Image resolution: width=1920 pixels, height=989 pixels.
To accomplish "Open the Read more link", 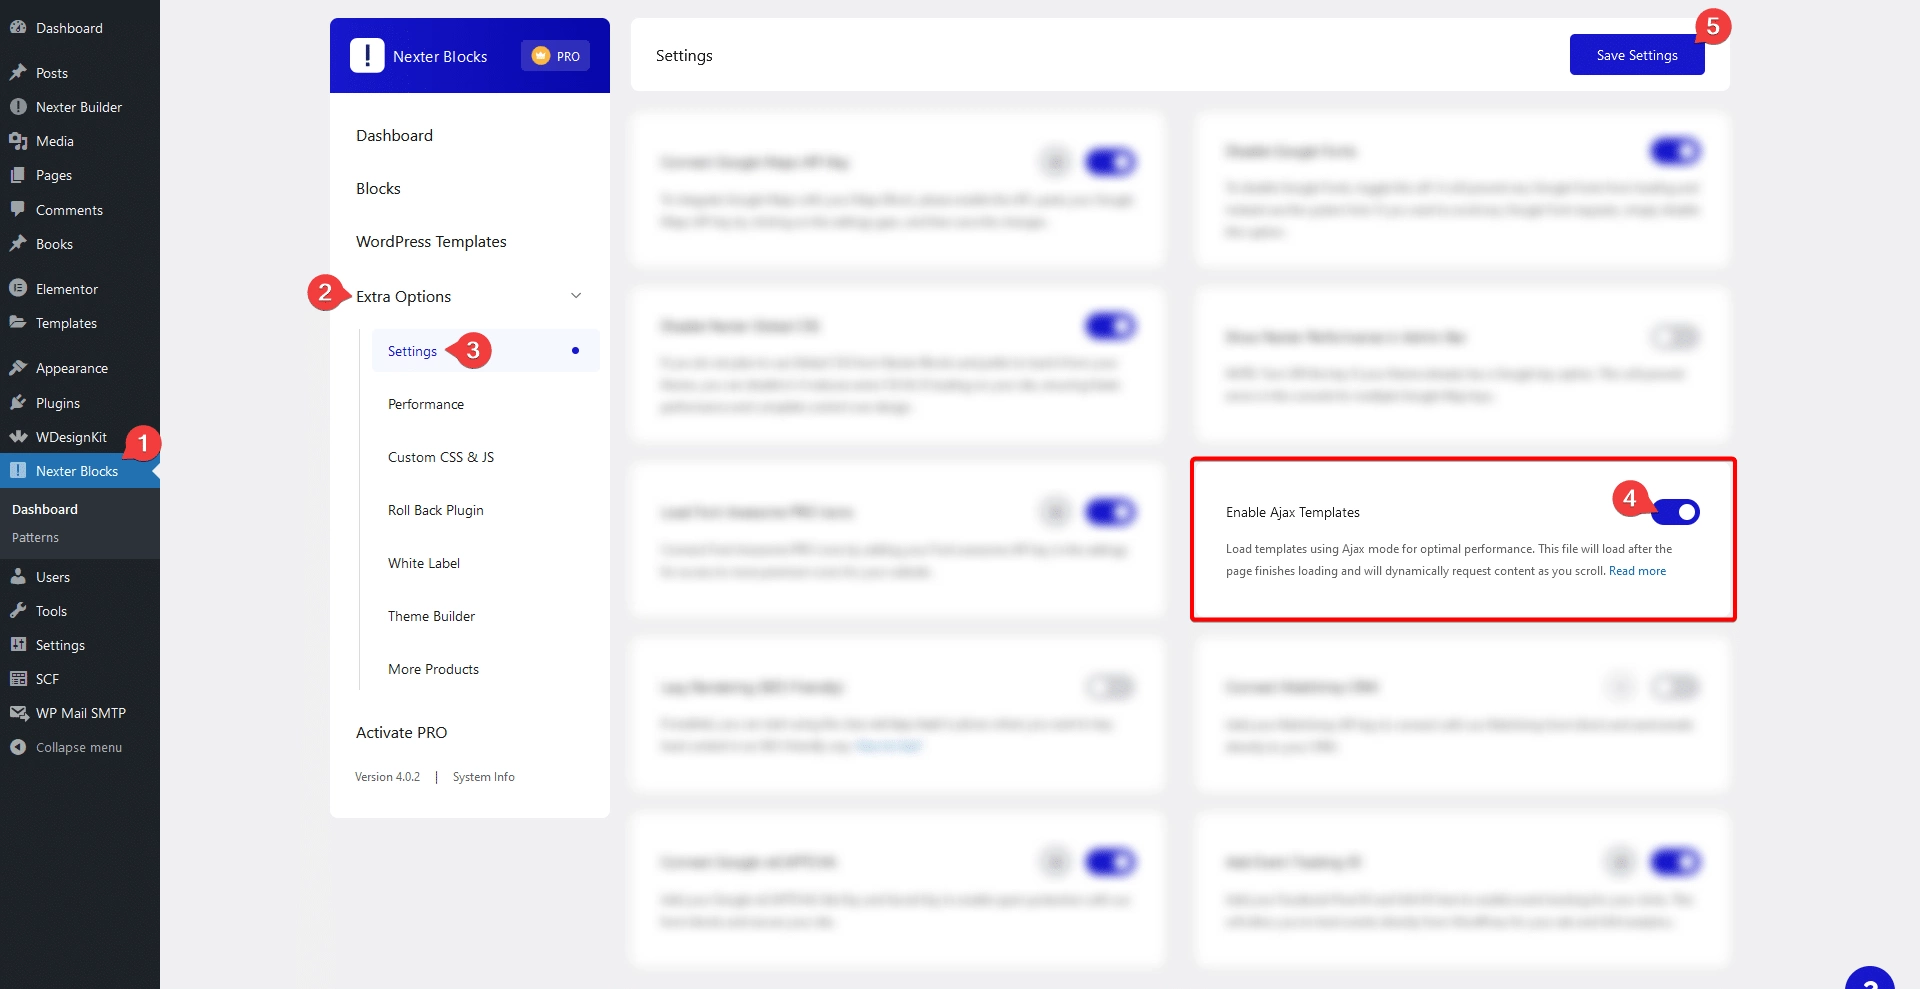I will click(x=1636, y=571).
